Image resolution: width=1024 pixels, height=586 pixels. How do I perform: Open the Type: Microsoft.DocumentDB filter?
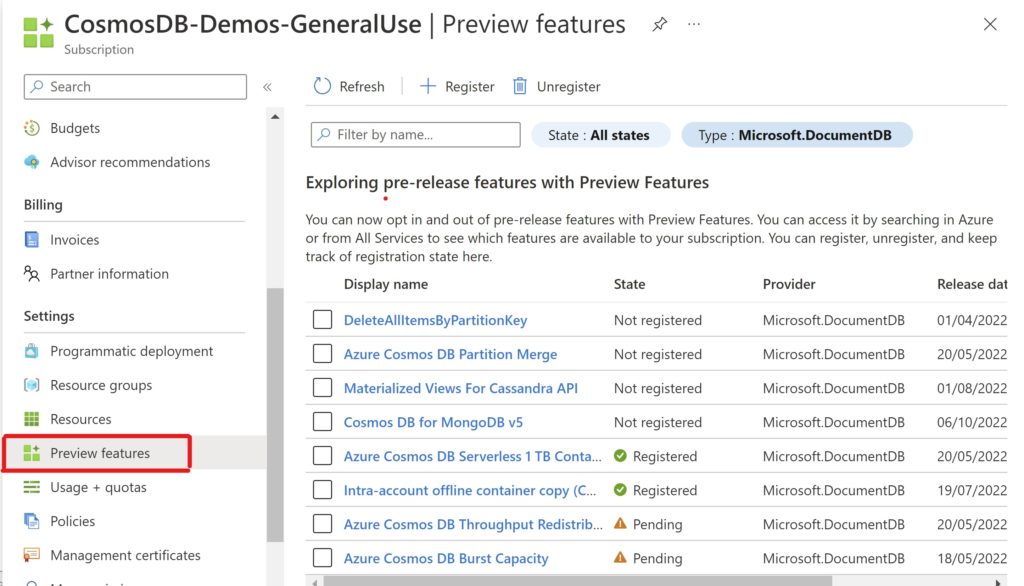click(x=796, y=135)
